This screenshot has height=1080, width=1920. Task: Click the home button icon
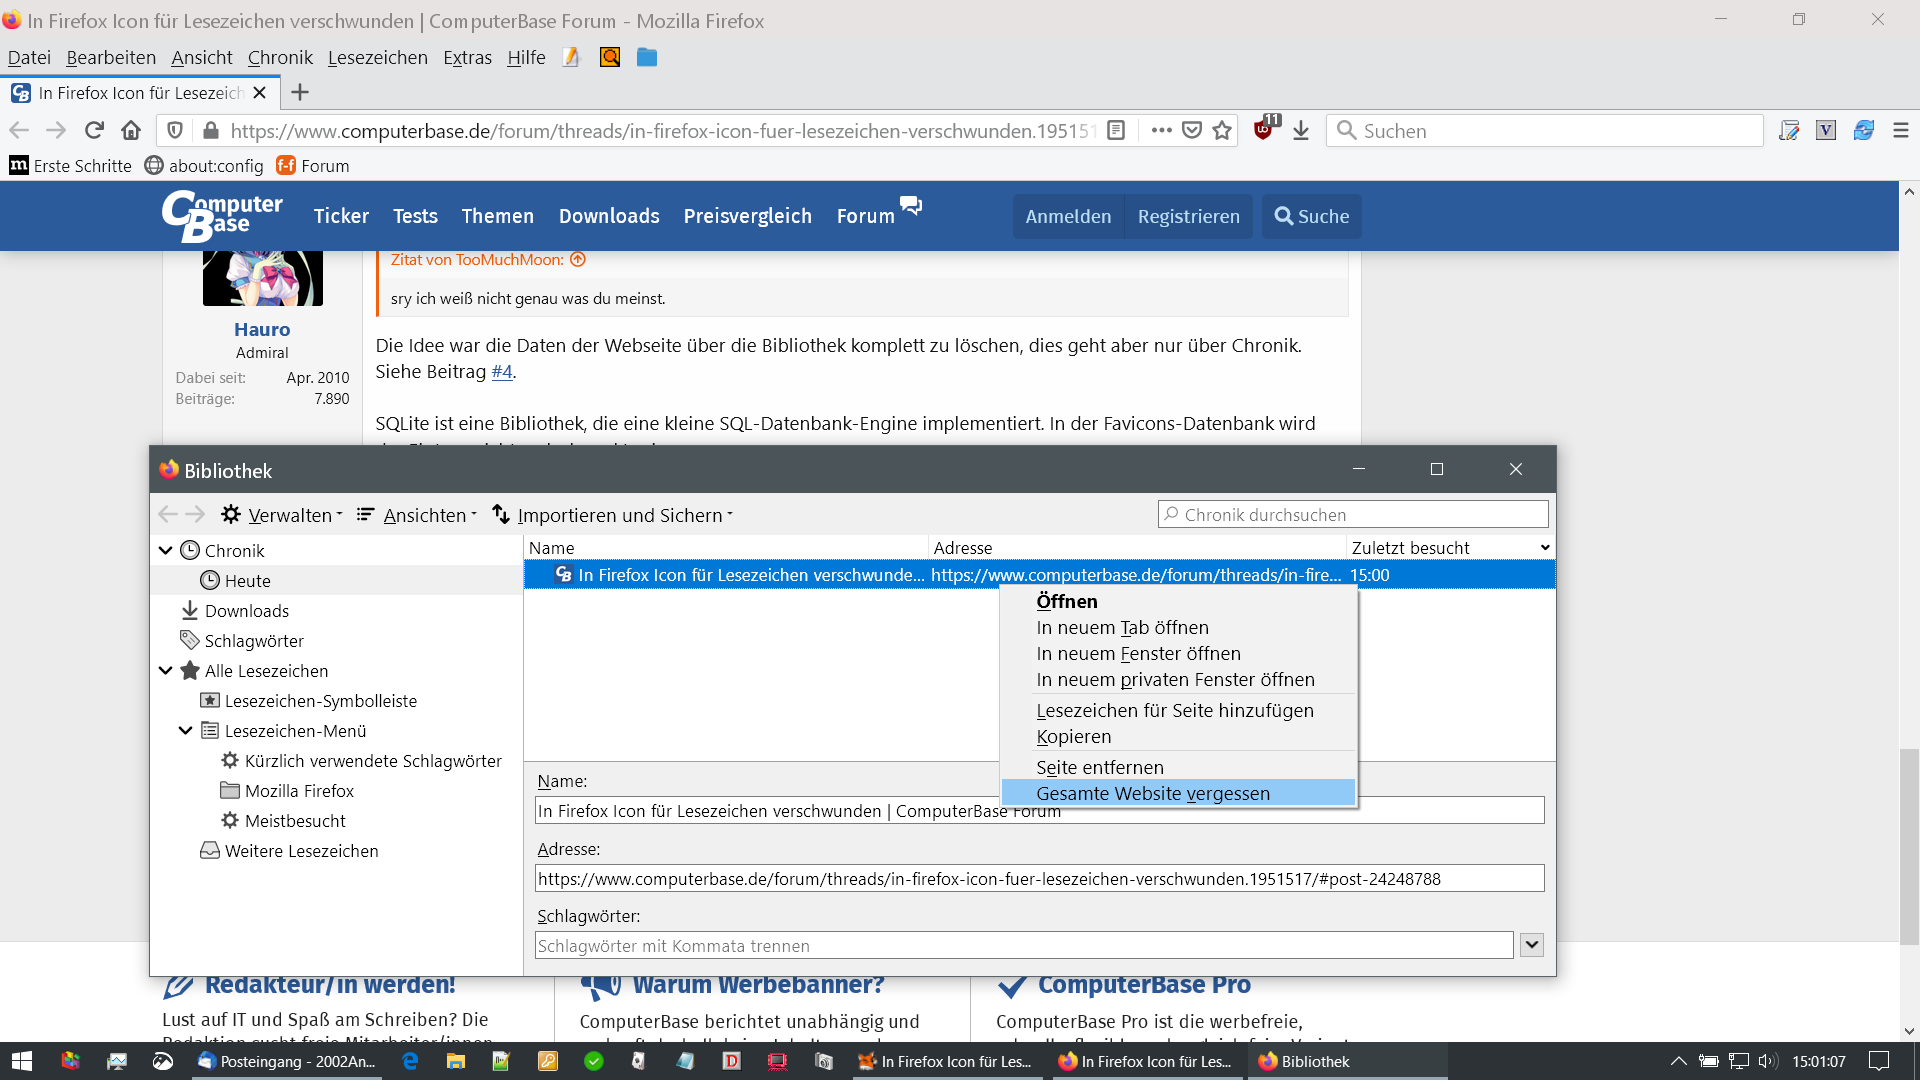pos(131,130)
